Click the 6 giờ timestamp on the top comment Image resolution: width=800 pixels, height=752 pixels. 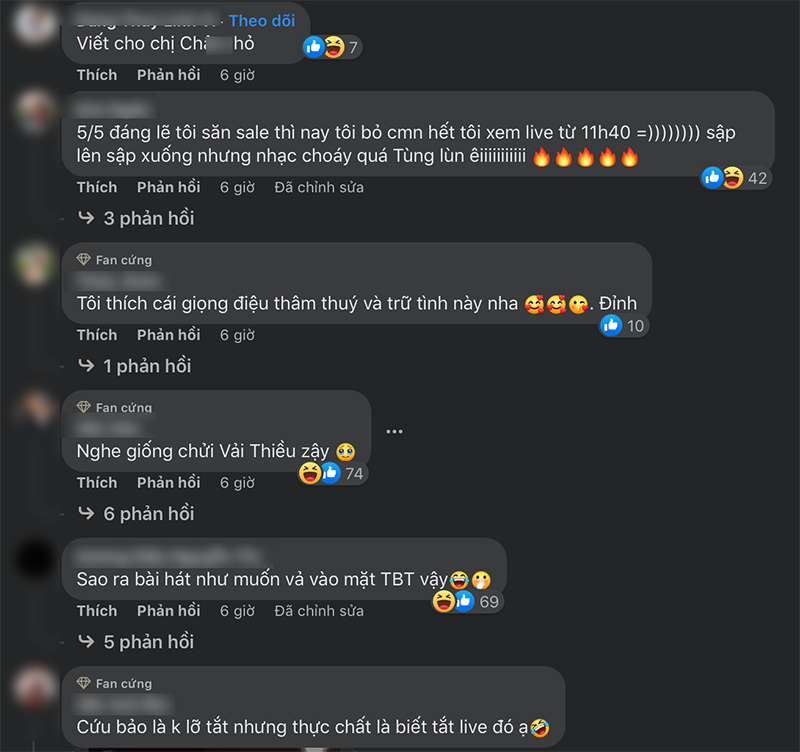pos(237,75)
